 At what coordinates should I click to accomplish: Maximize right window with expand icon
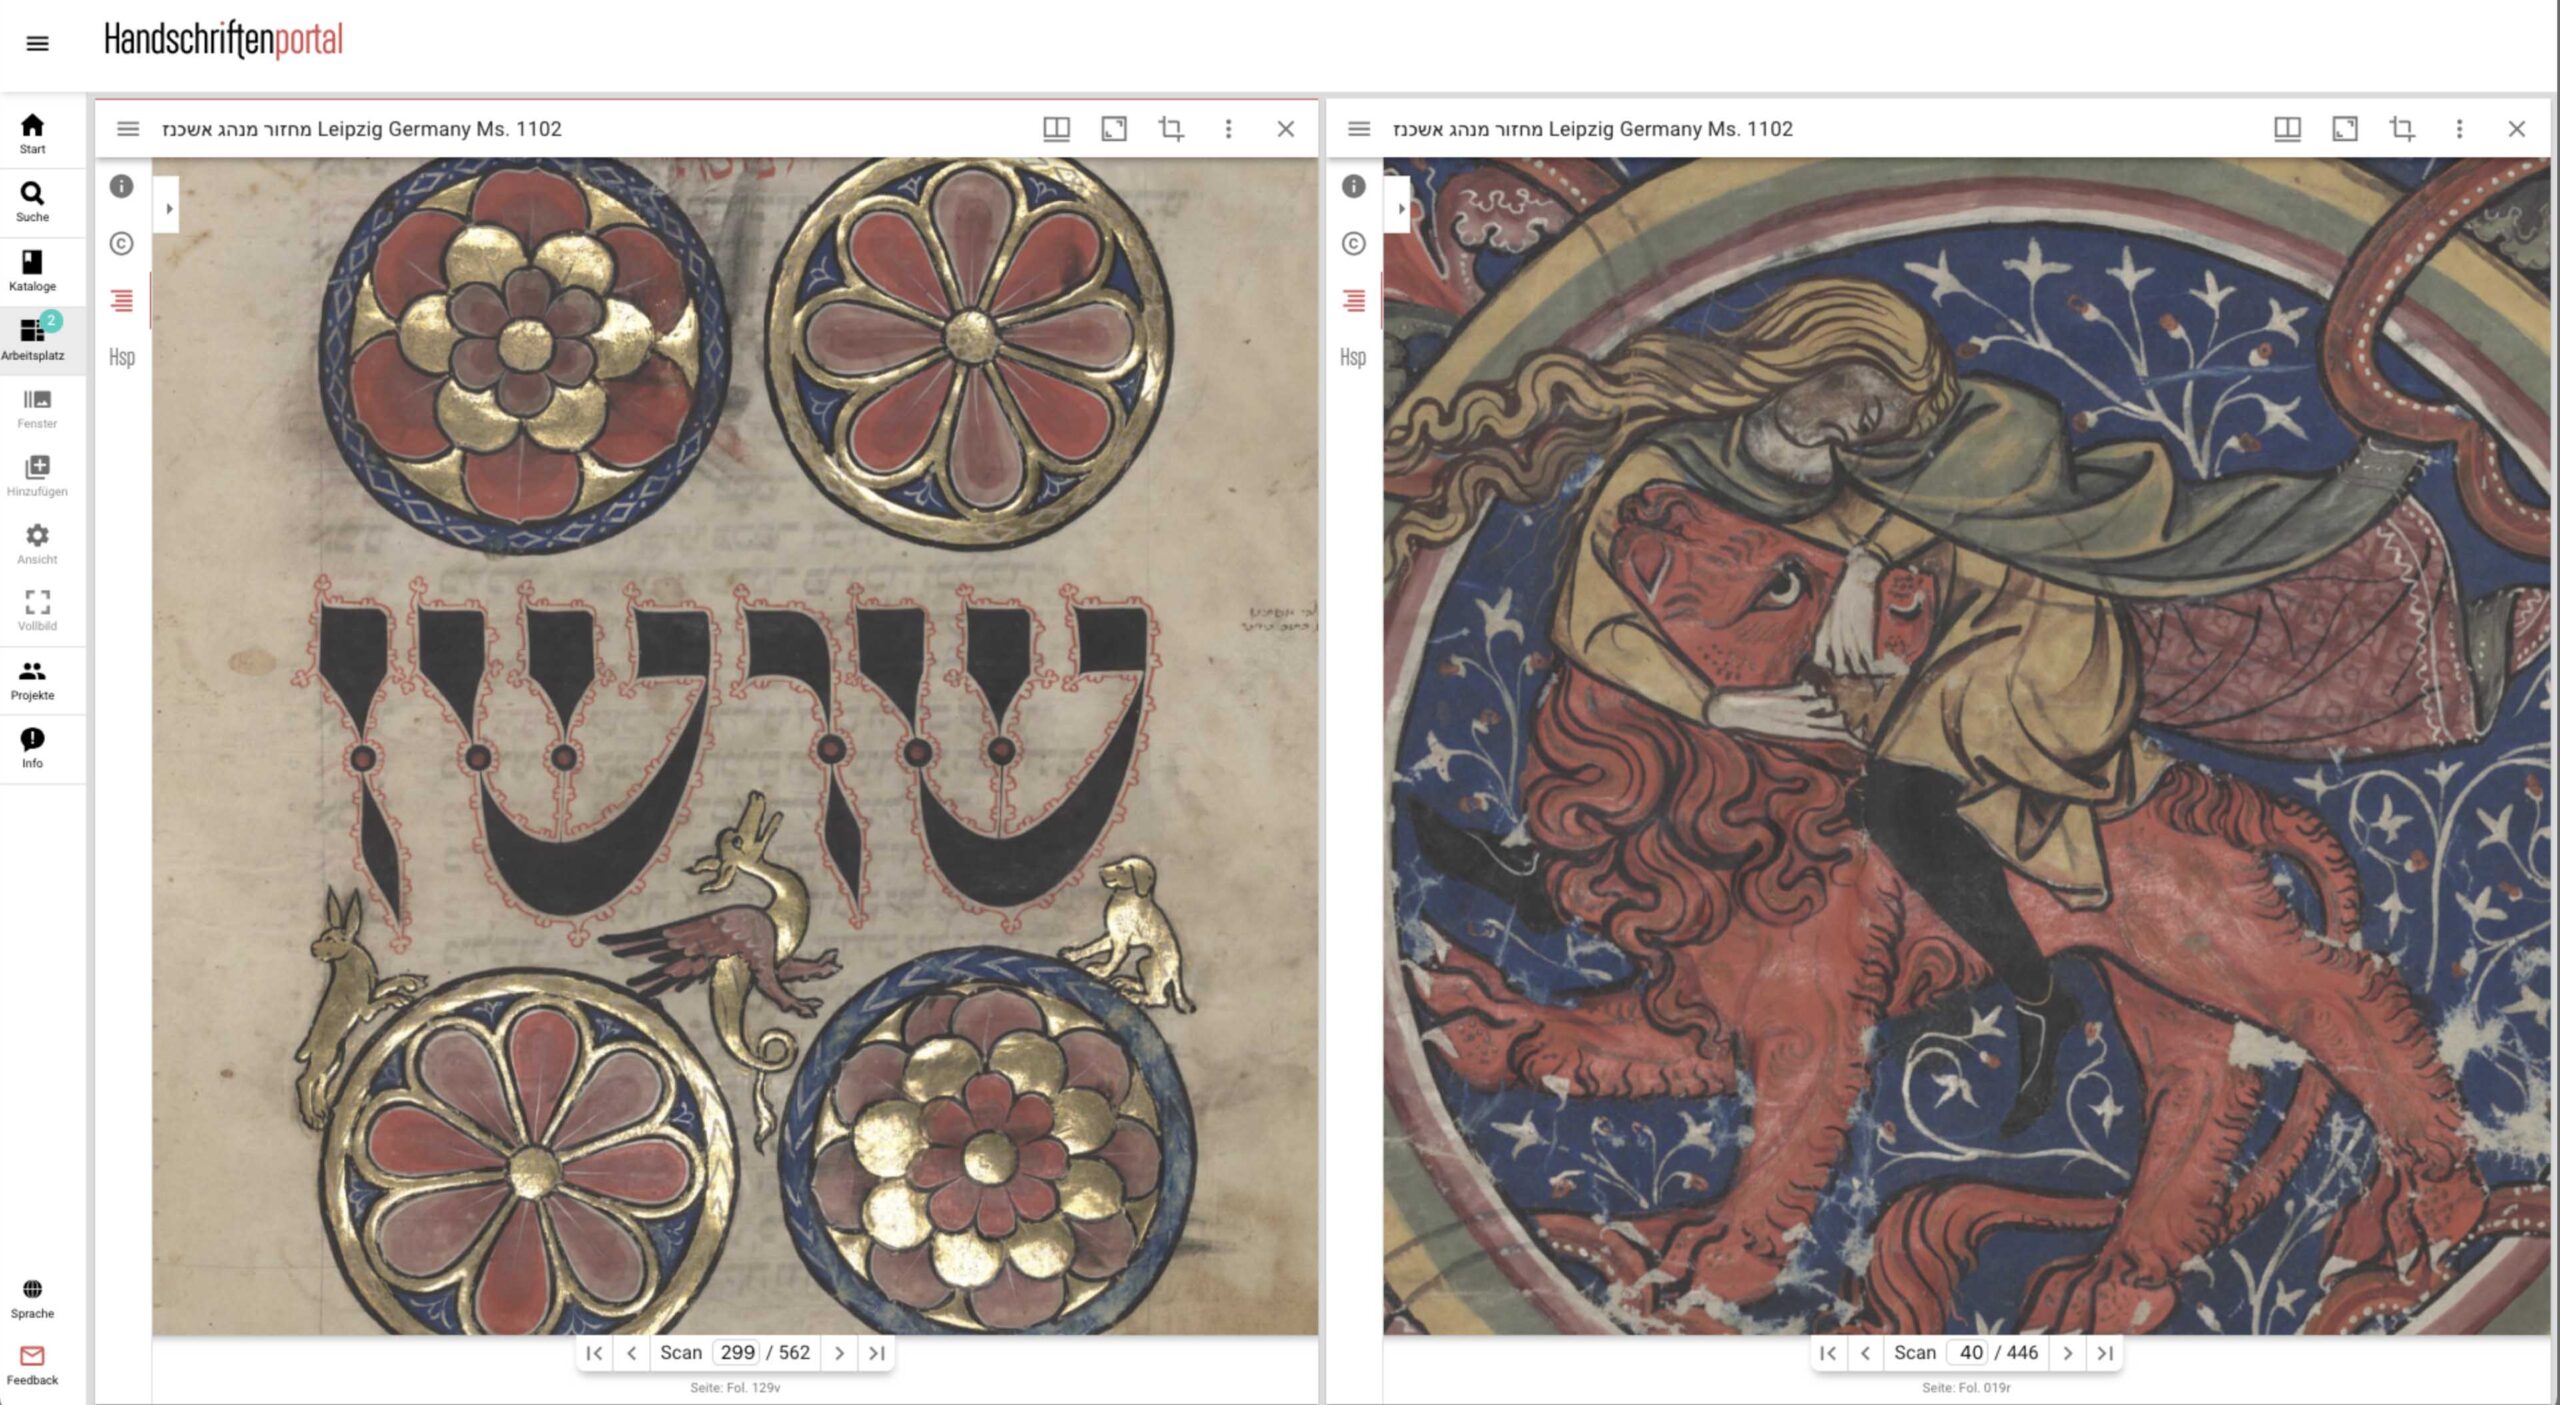click(2345, 129)
